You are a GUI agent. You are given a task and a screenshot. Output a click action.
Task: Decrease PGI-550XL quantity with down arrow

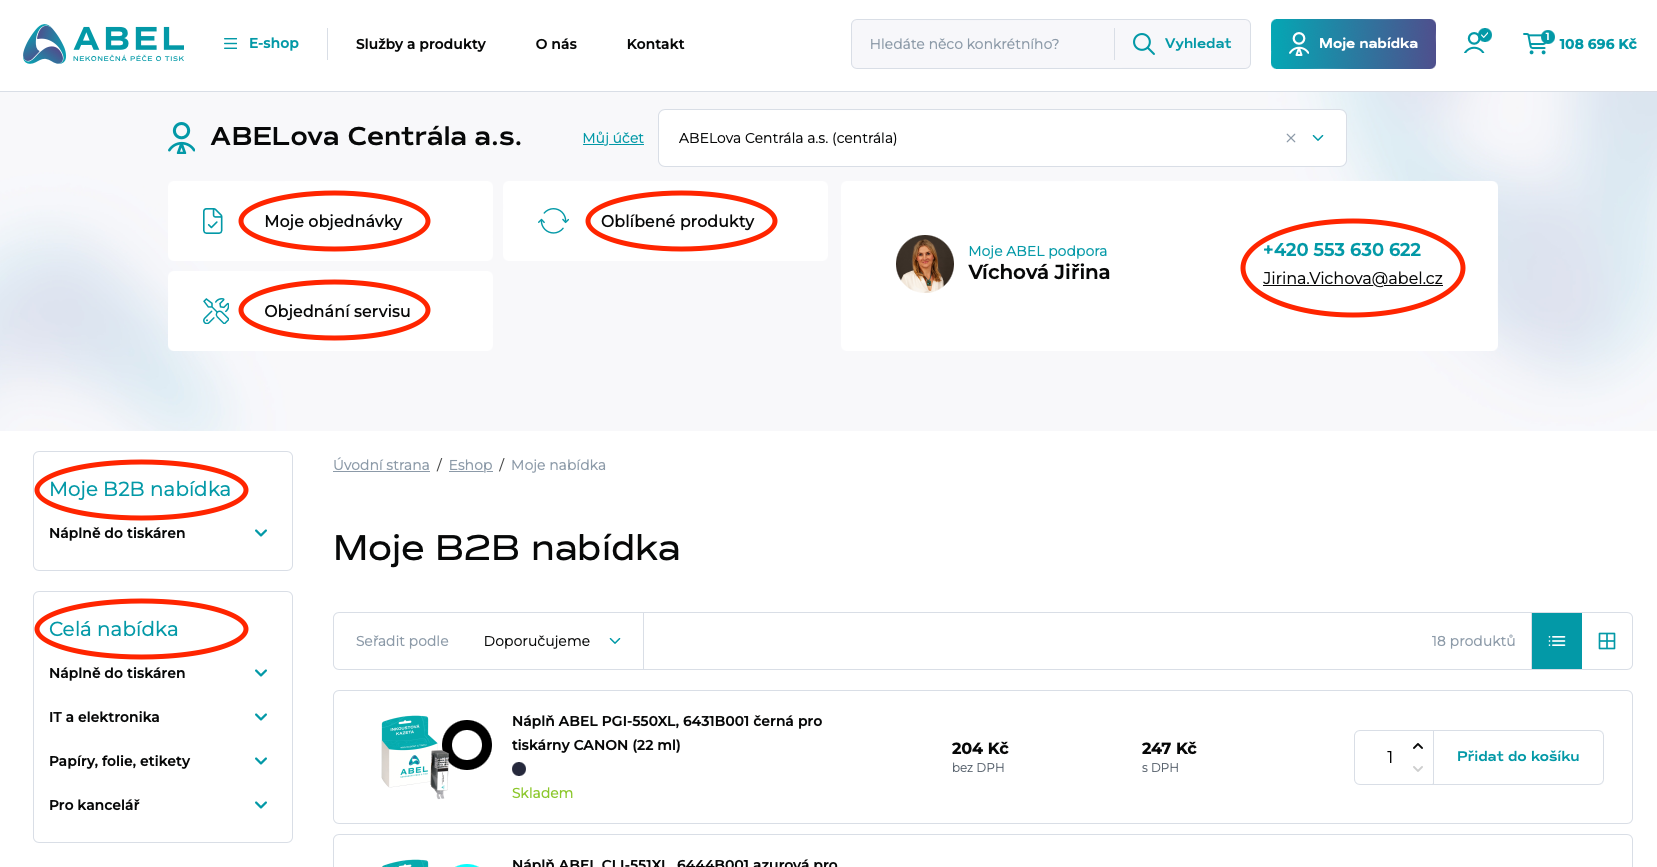point(1417,769)
